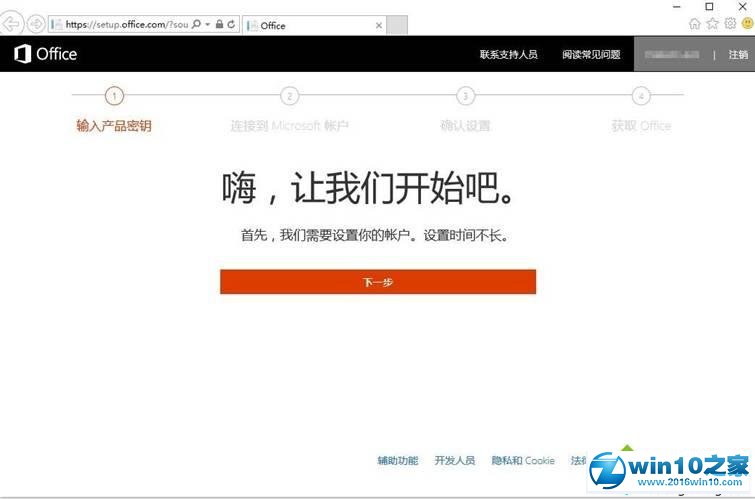Image resolution: width=755 pixels, height=499 pixels.
Task: Click the padlock security icon
Action: 219,24
